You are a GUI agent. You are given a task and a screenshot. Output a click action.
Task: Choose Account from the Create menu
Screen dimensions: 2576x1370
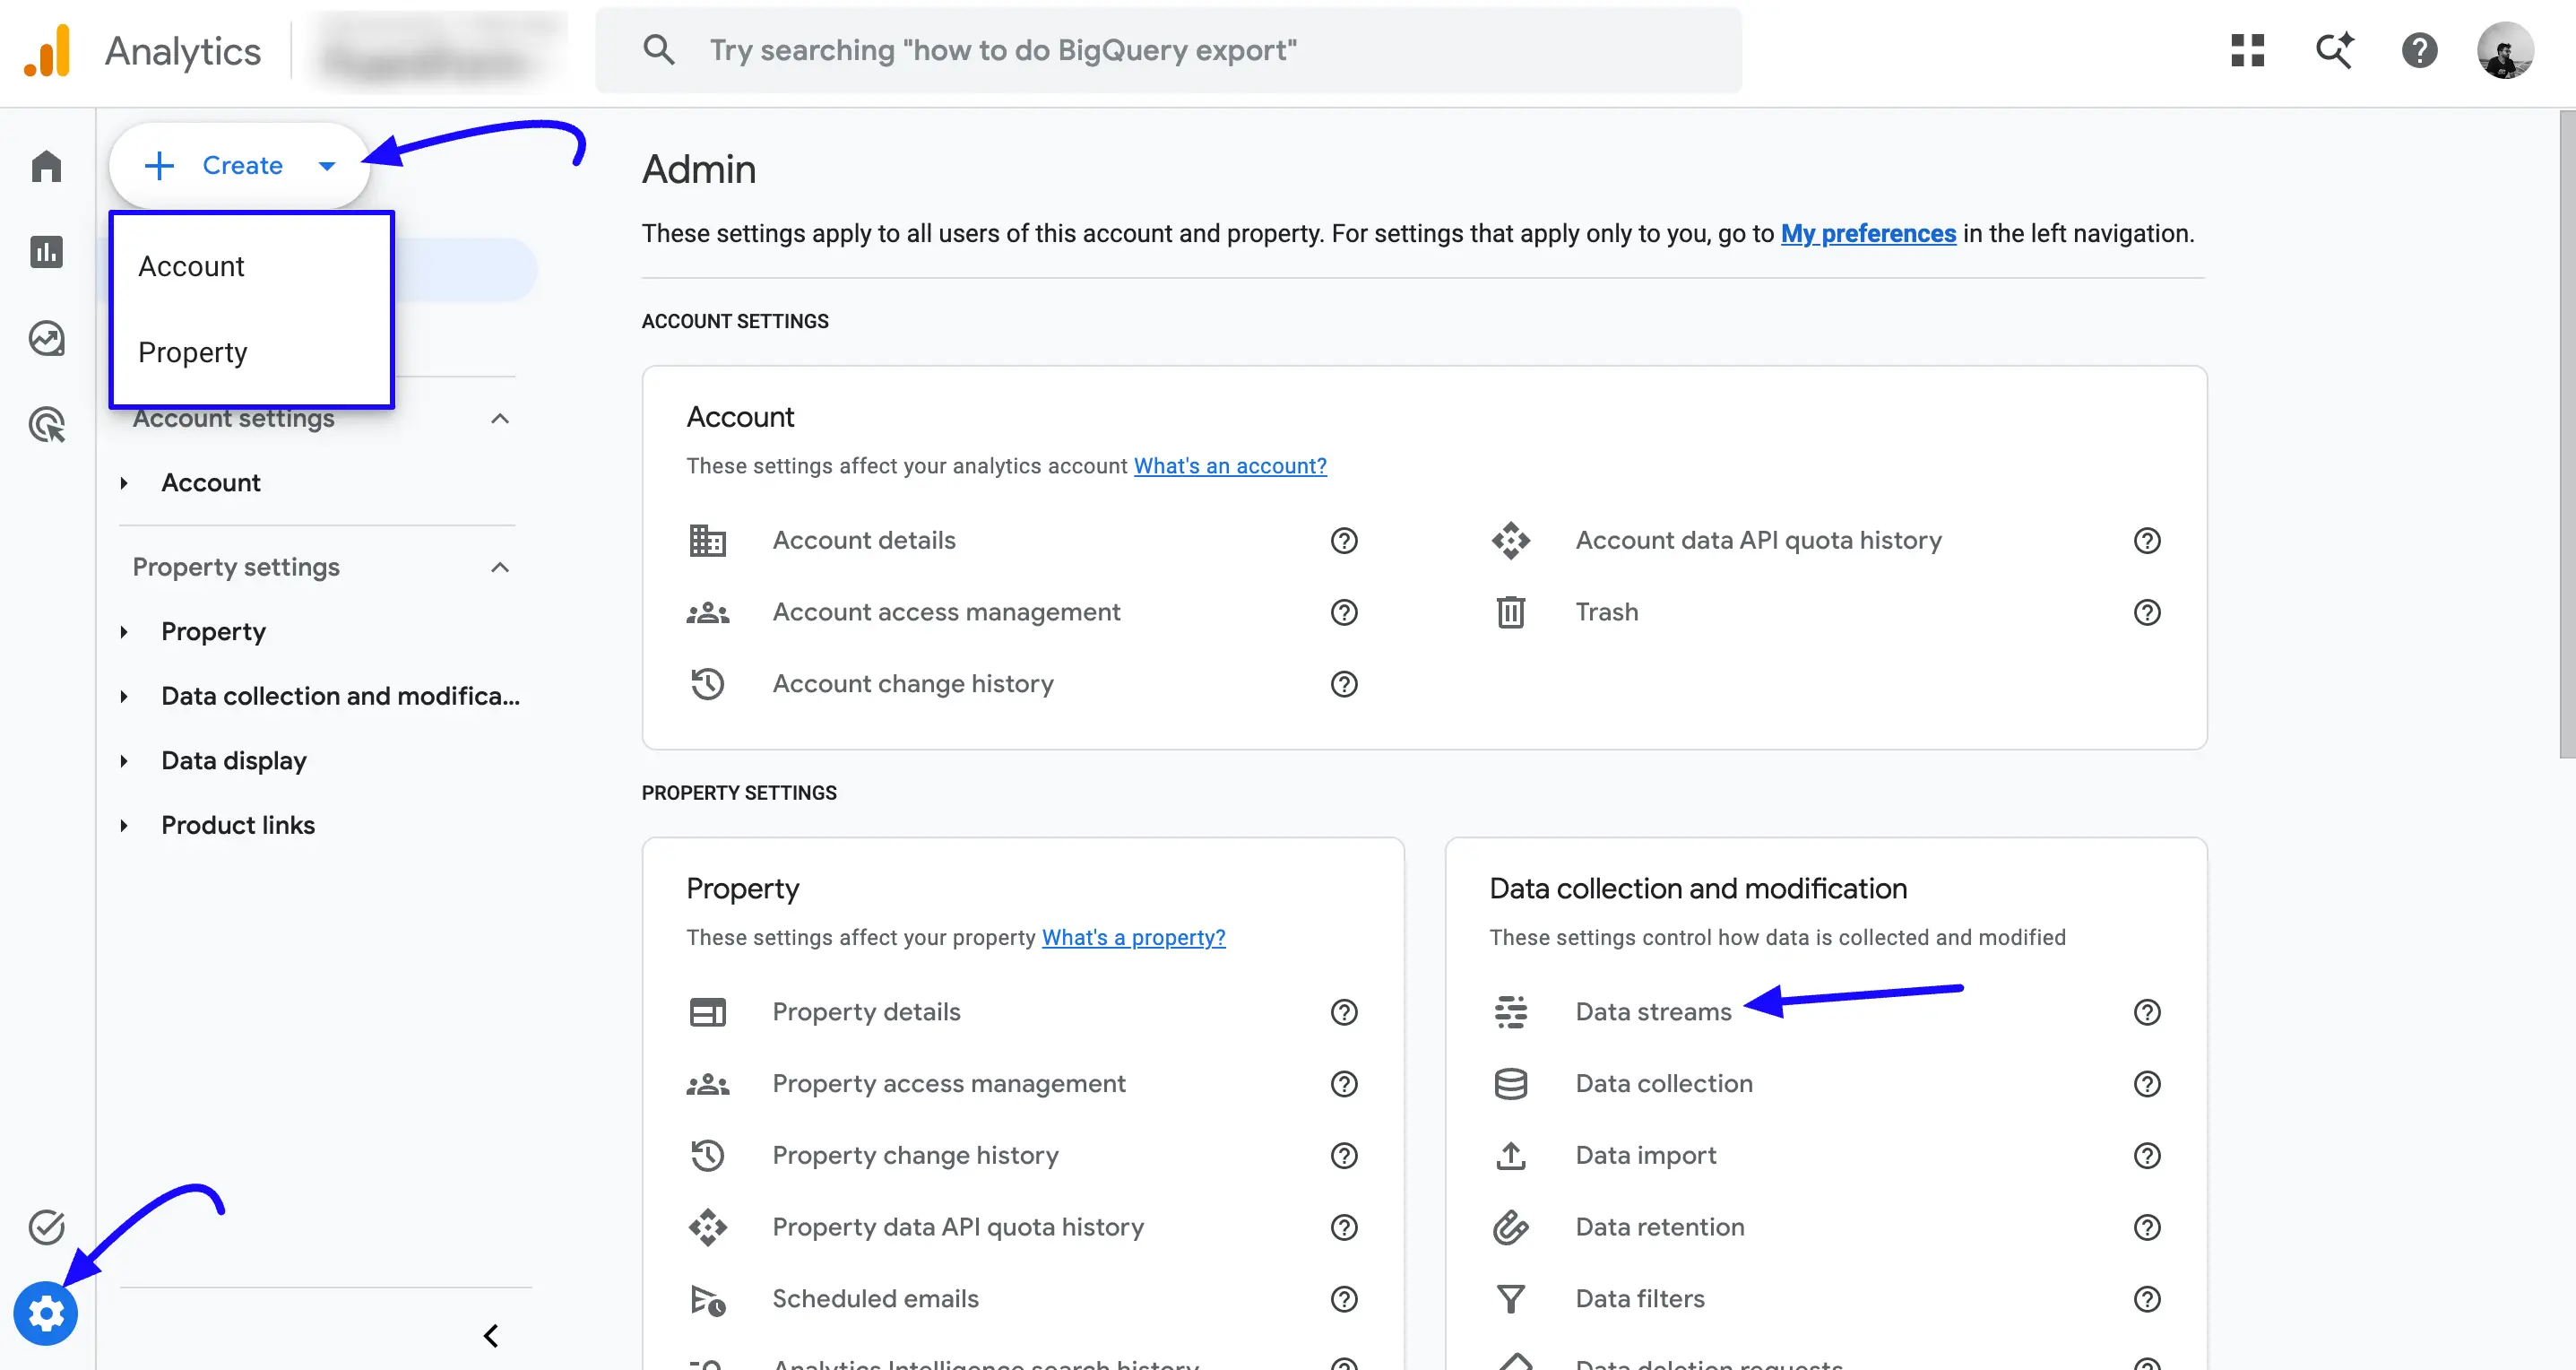tap(252, 267)
